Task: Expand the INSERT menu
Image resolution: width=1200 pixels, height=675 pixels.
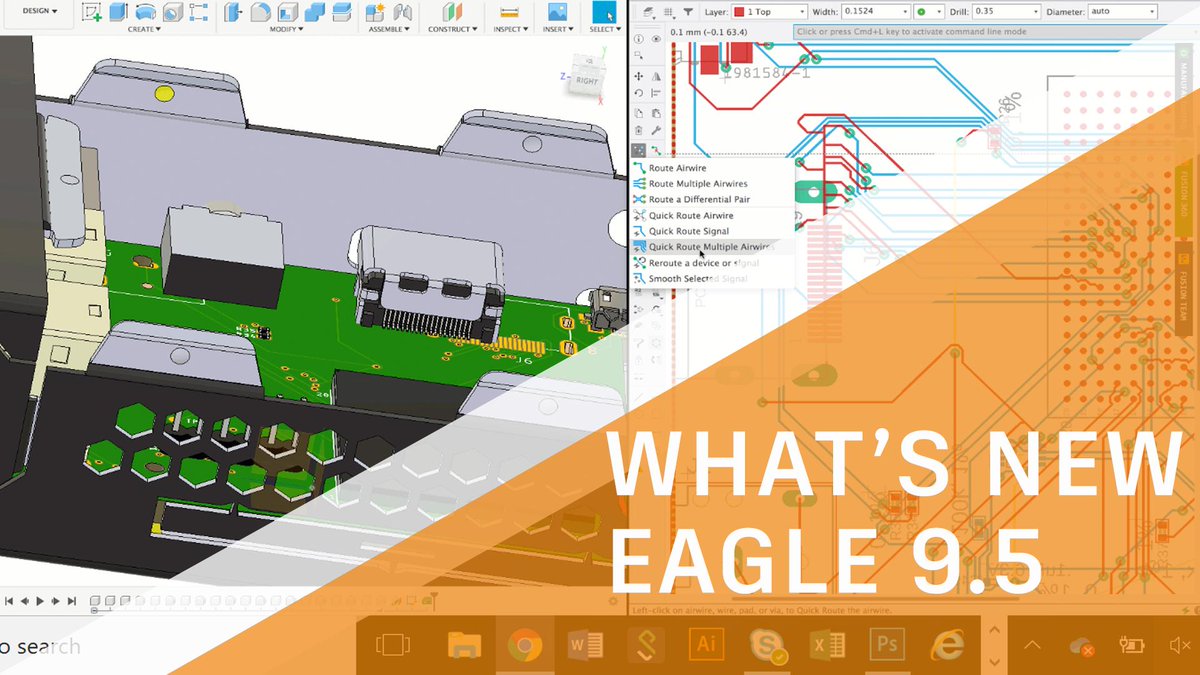Action: [x=558, y=29]
